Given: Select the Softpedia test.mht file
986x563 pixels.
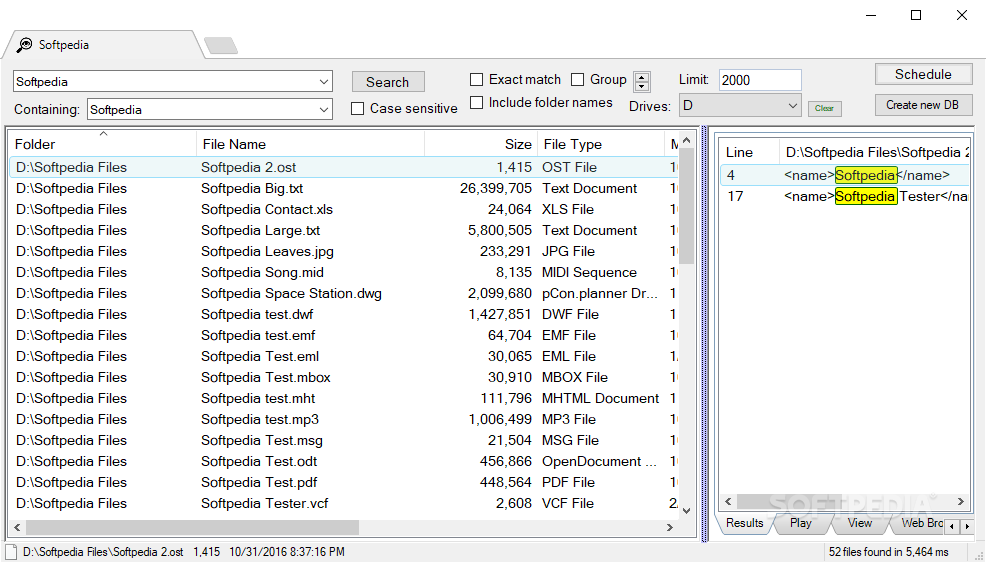Looking at the screenshot, I should [258, 398].
